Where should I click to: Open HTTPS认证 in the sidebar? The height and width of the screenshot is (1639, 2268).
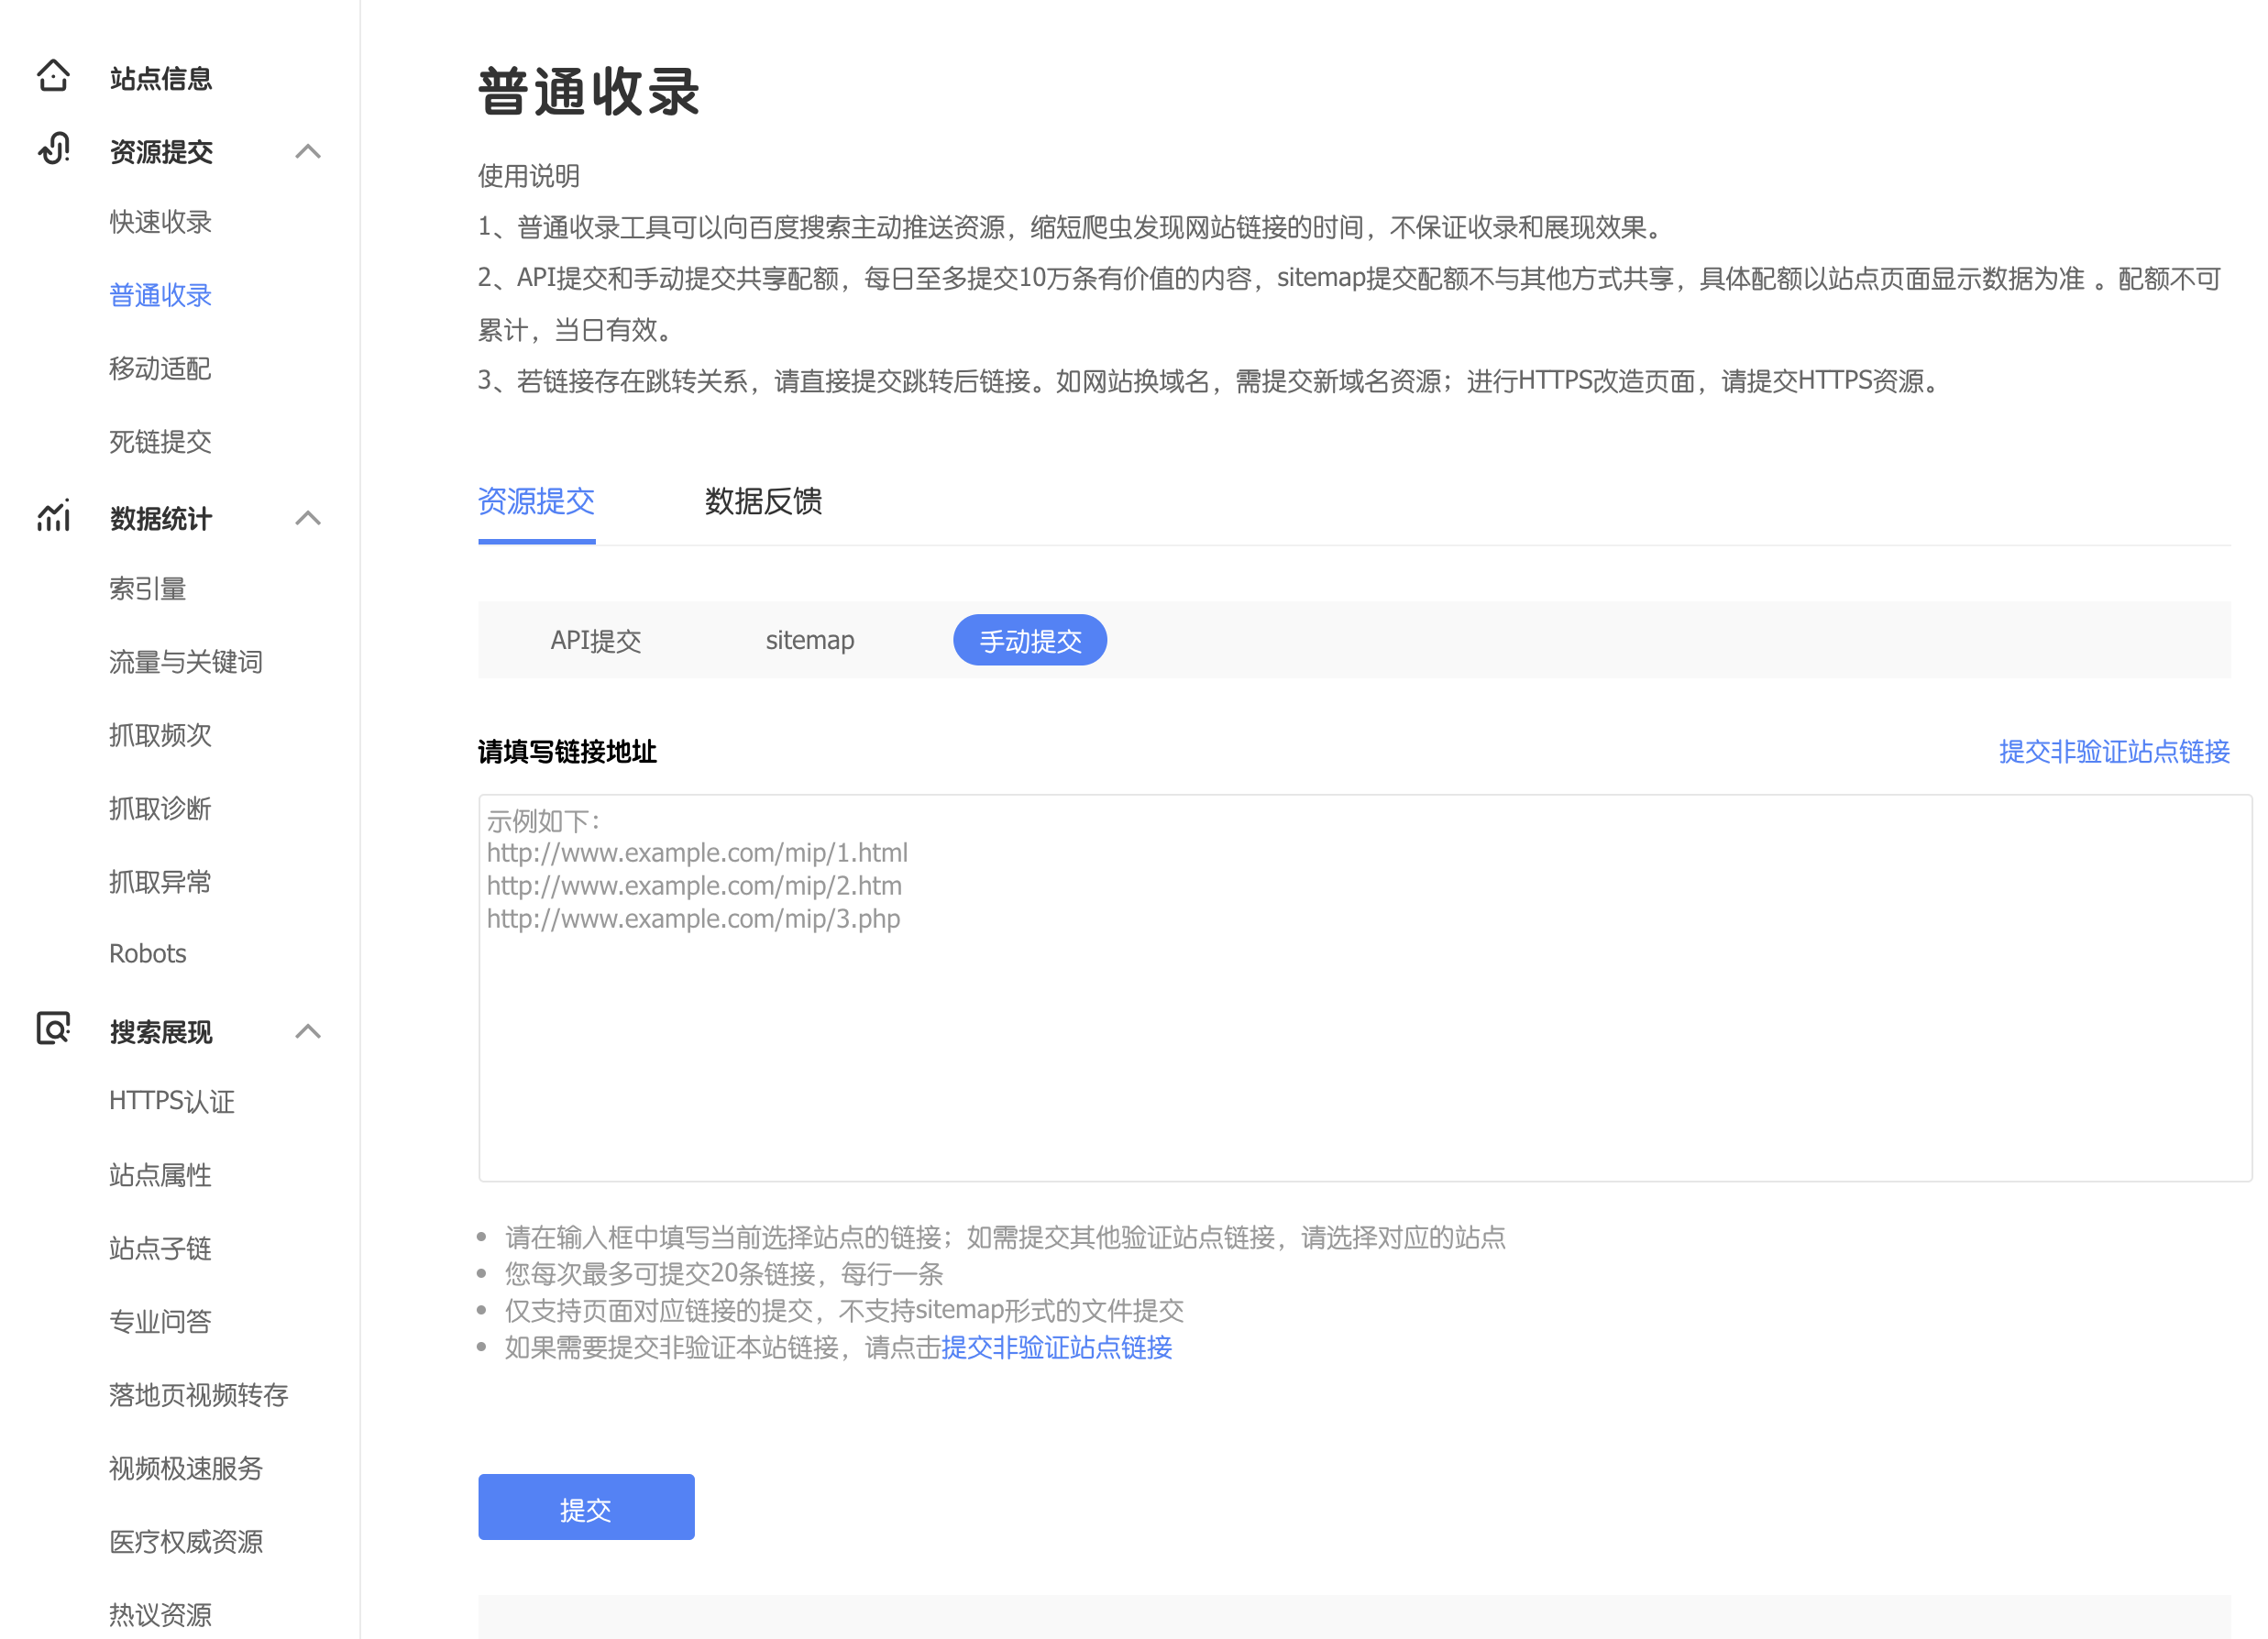pyautogui.click(x=172, y=1101)
